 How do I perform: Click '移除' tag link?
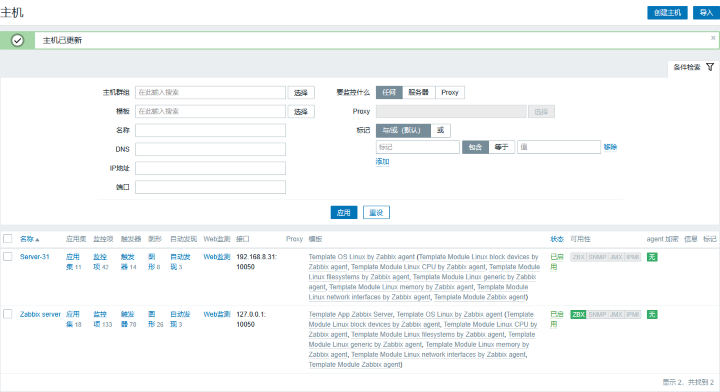pyautogui.click(x=610, y=147)
